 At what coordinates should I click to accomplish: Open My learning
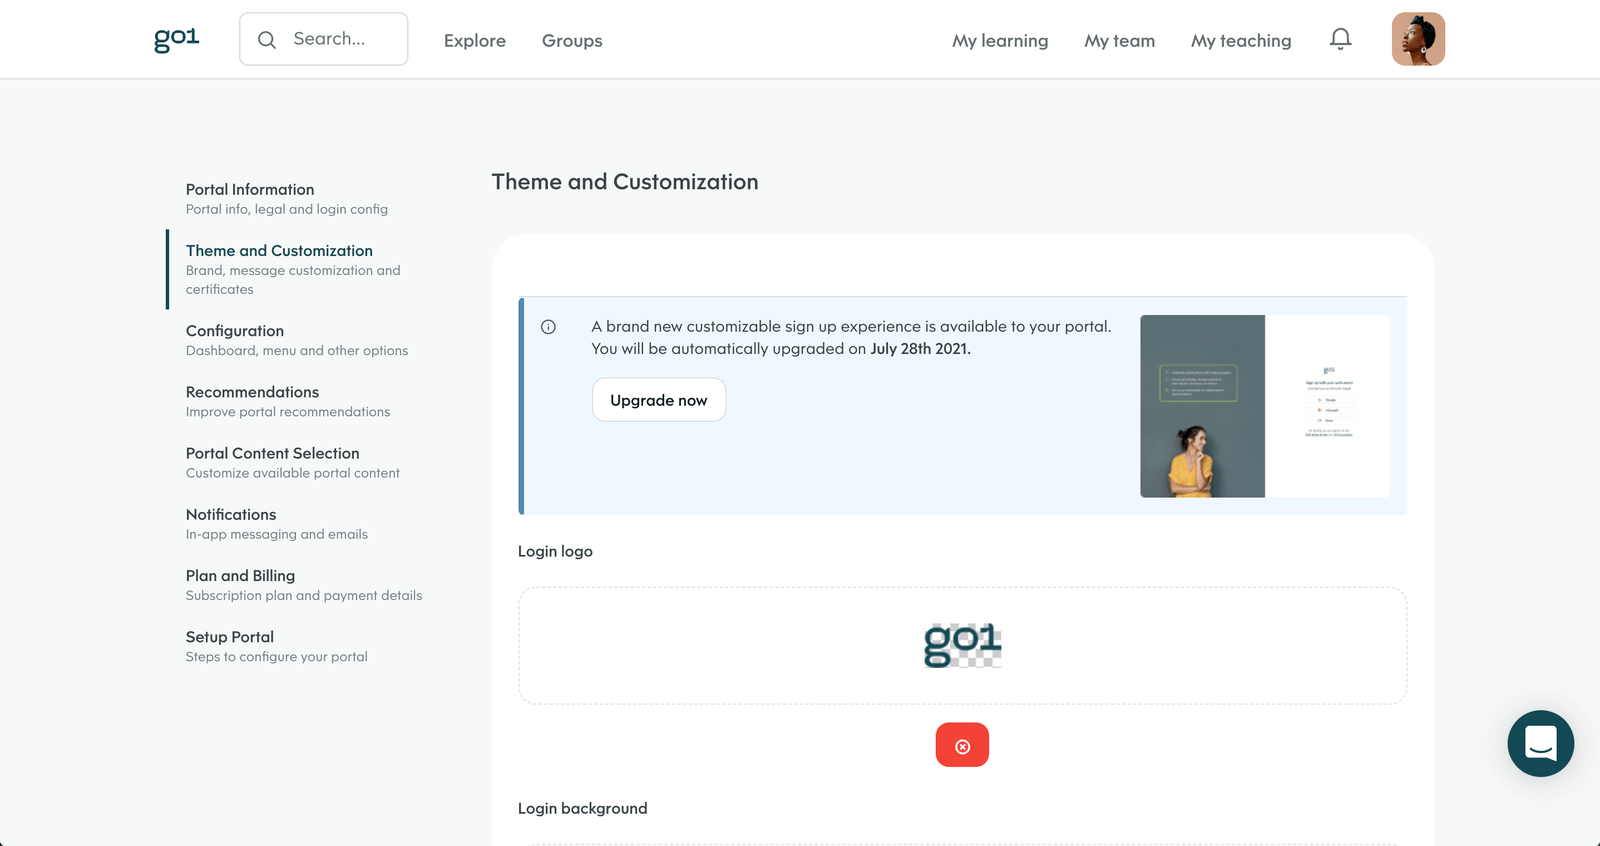(x=1000, y=41)
